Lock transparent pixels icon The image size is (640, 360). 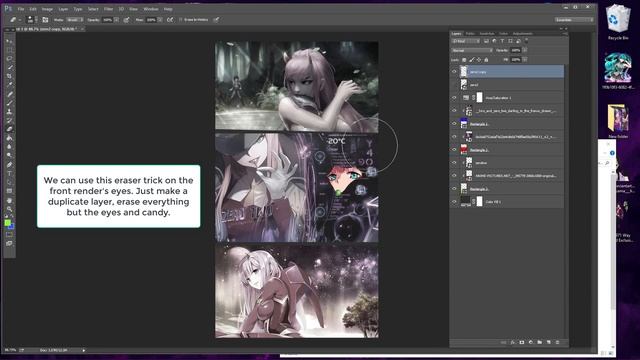[464, 60]
